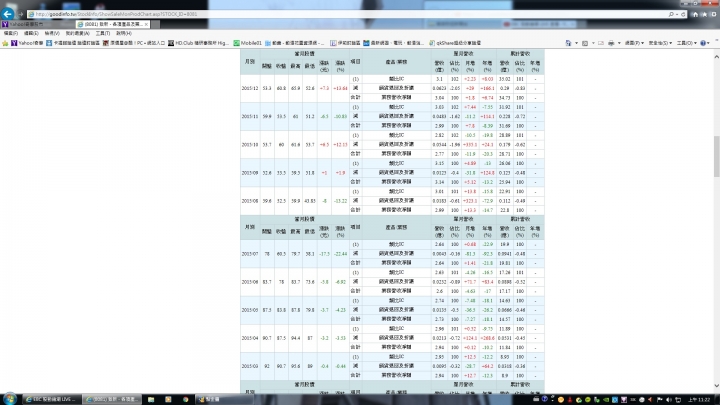Click the 2015/12 month cell
This screenshot has height=405, width=720.
[249, 88]
